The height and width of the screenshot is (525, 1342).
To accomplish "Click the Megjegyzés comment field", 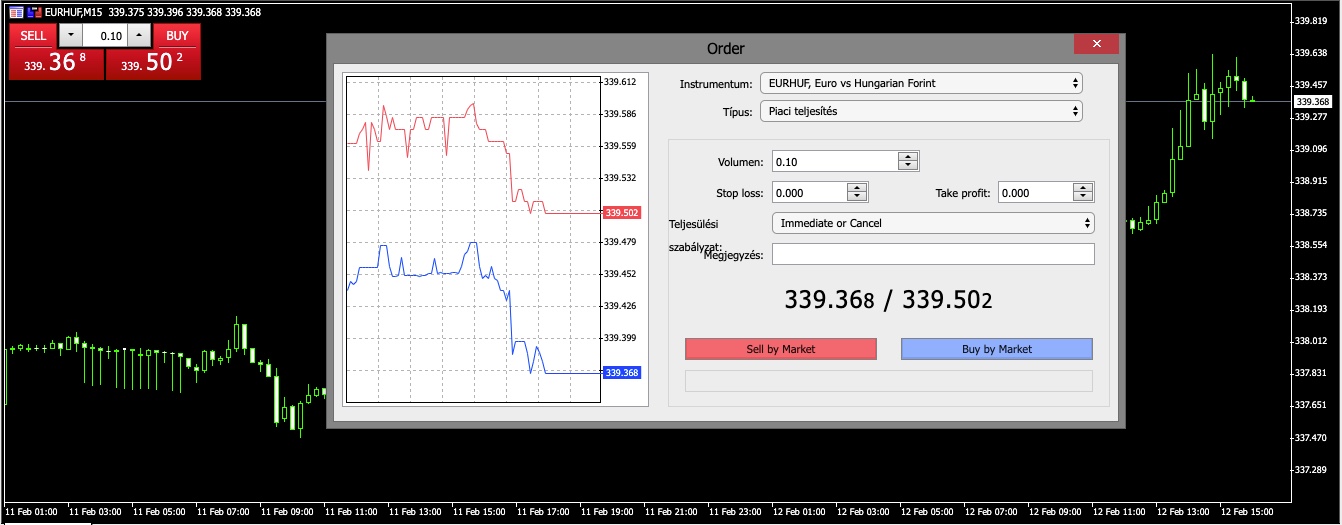I will 933,254.
